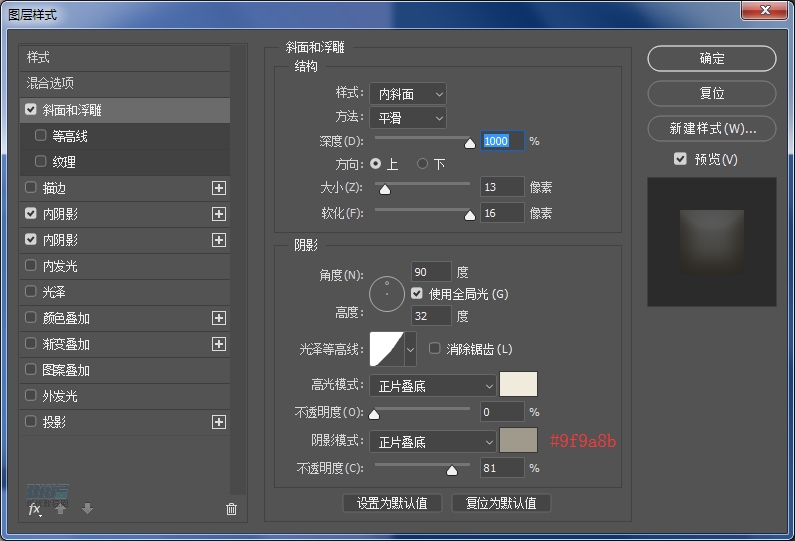Click 深度 input field showing 1000
This screenshot has width=795, height=541.
pos(502,141)
